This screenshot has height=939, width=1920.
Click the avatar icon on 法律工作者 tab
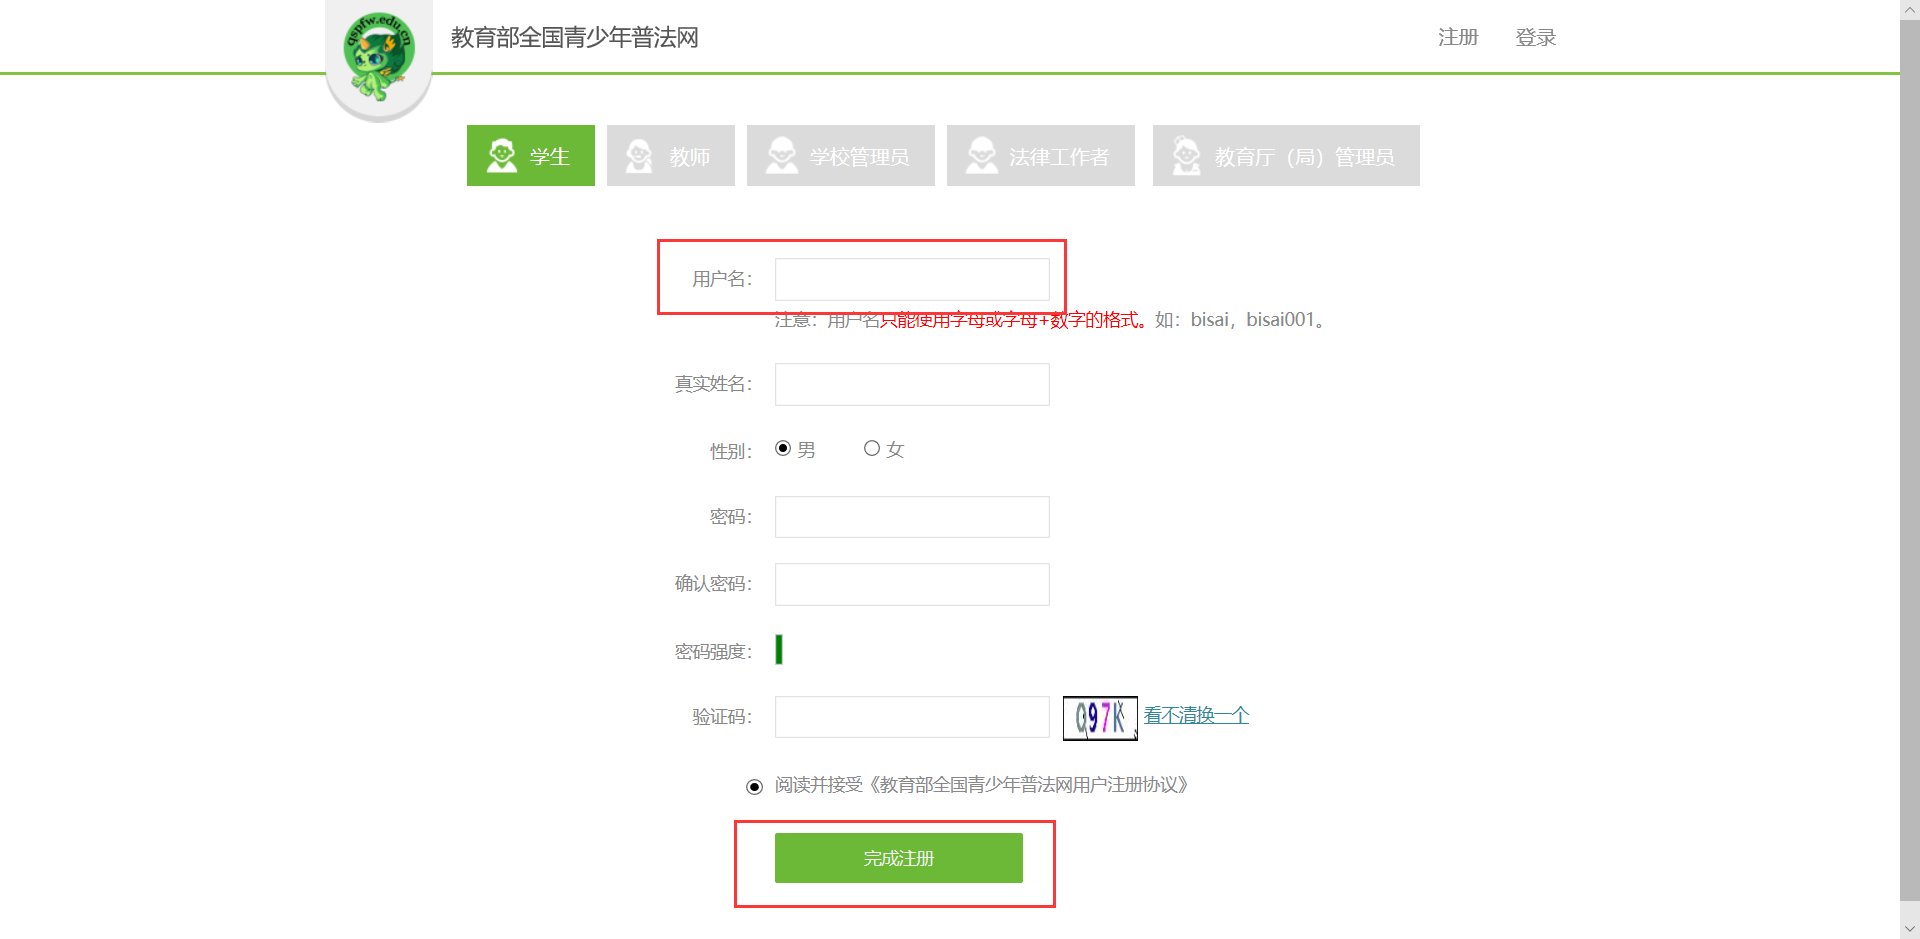point(980,155)
